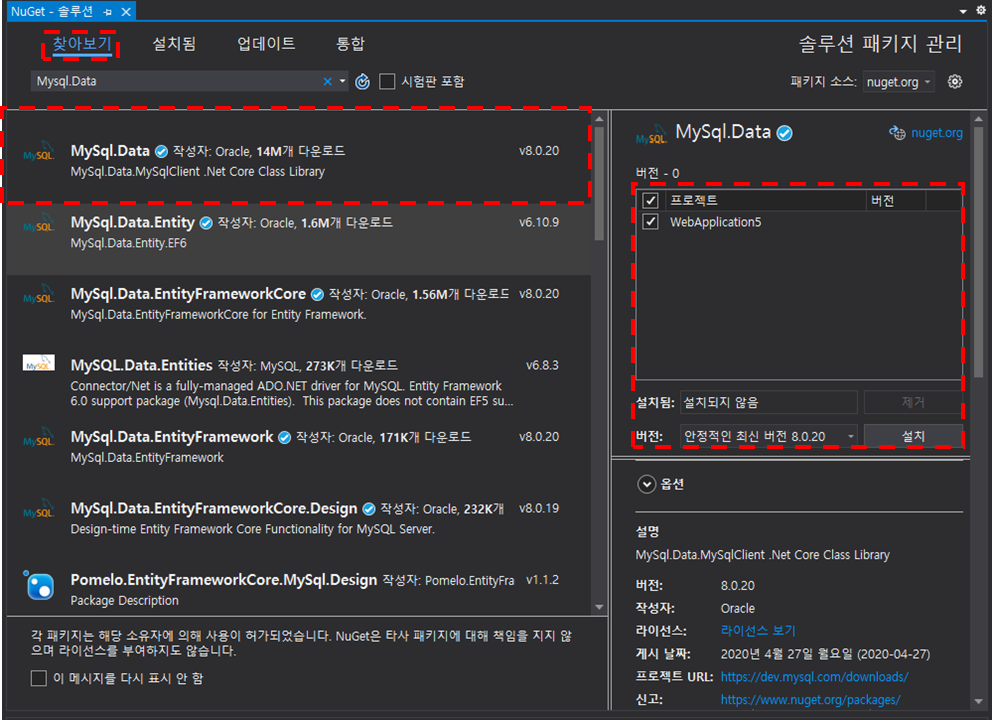Viewport: 992px width, 720px height.
Task: Select the MySql.Data.EntityFrameworkCore package row
Action: 299,311
